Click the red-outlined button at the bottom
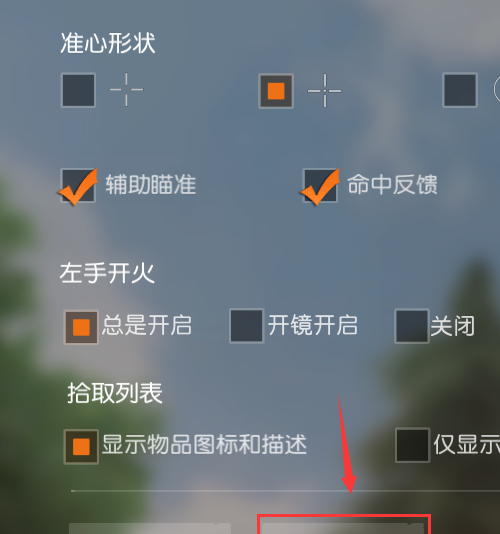Viewport: 500px width, 534px height. click(344, 524)
